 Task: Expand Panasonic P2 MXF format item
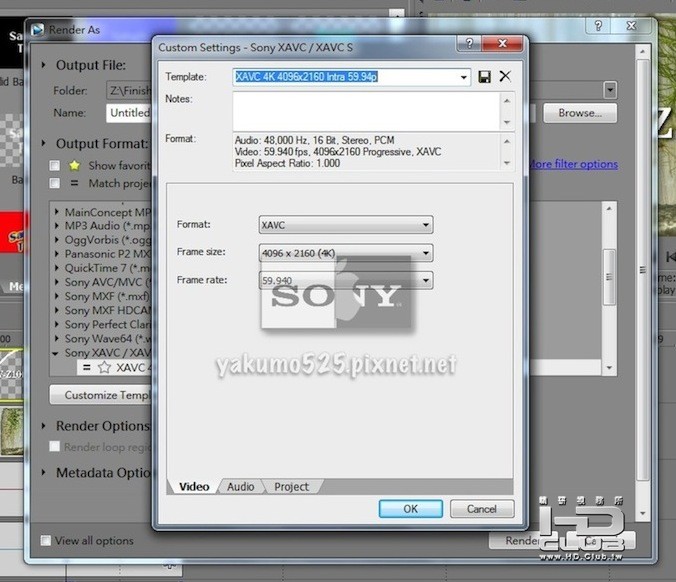(56, 254)
